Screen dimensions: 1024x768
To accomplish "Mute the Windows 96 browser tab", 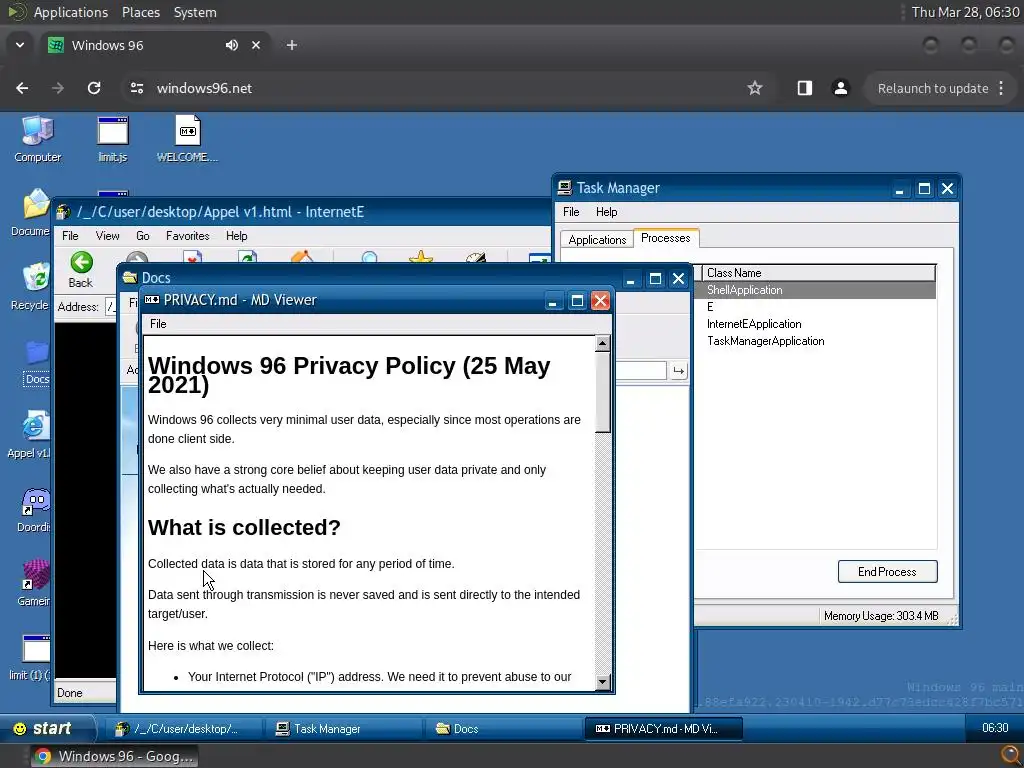I will click(232, 45).
